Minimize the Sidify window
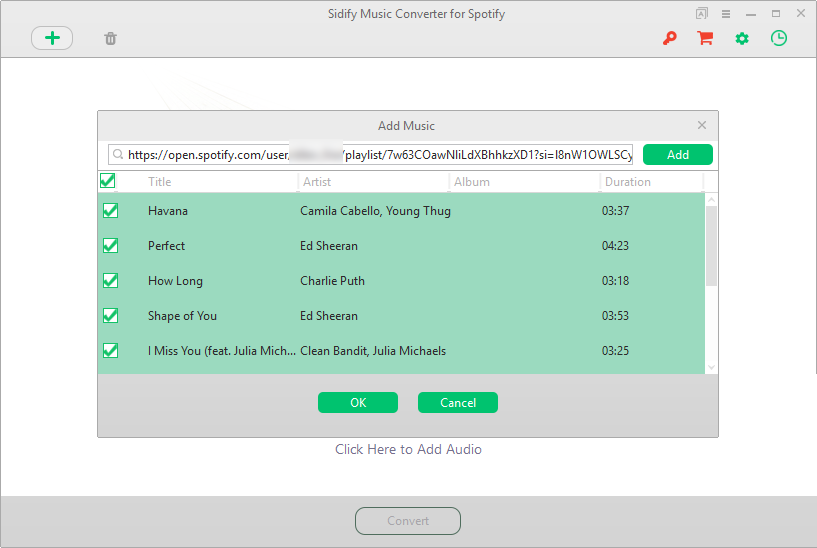The image size is (817, 548). [751, 14]
